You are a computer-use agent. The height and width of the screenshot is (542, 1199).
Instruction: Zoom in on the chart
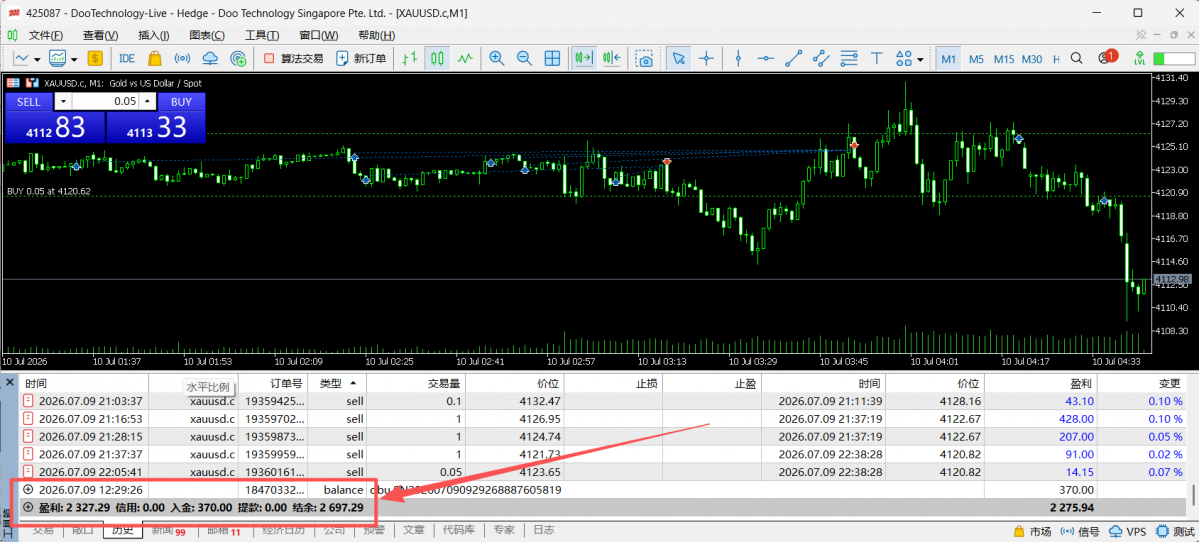(x=496, y=58)
